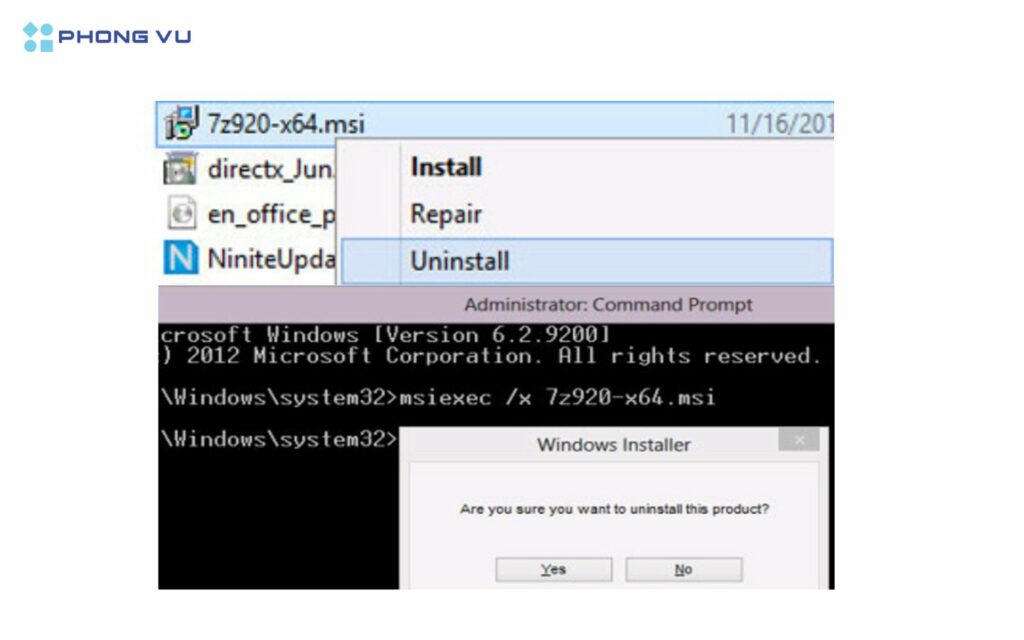Select Uninstall in the context menu
The height and width of the screenshot is (640, 1024).
[586, 261]
